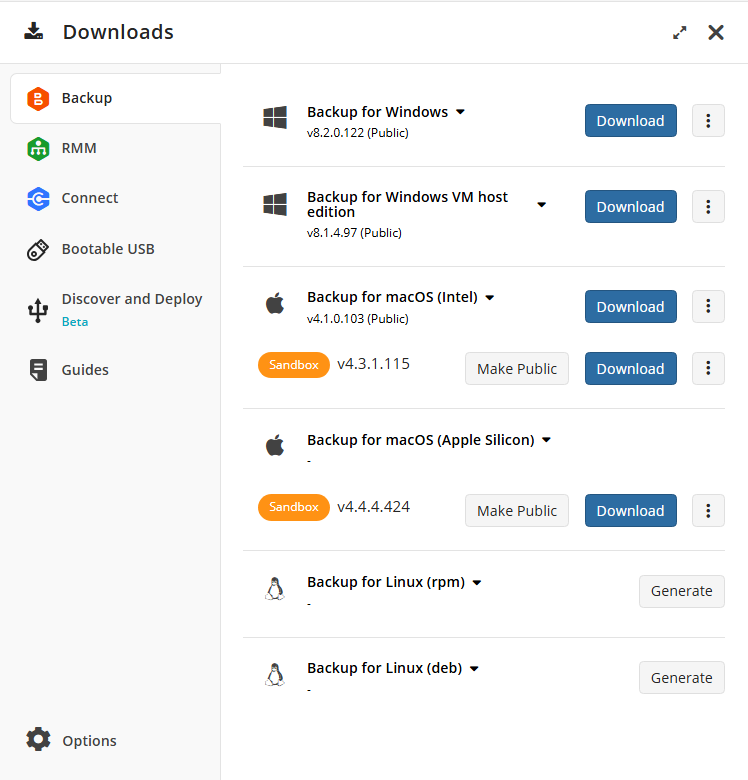The image size is (748, 780).
Task: Click the green RMM sidebar icon
Action: point(38,148)
